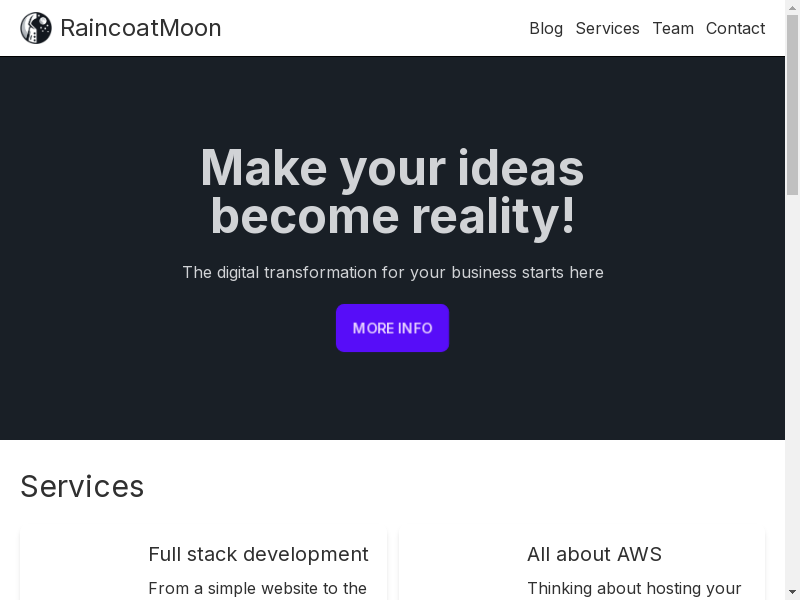Click the blank image area of AWS card
Screen dimensions: 800x600
(460, 570)
